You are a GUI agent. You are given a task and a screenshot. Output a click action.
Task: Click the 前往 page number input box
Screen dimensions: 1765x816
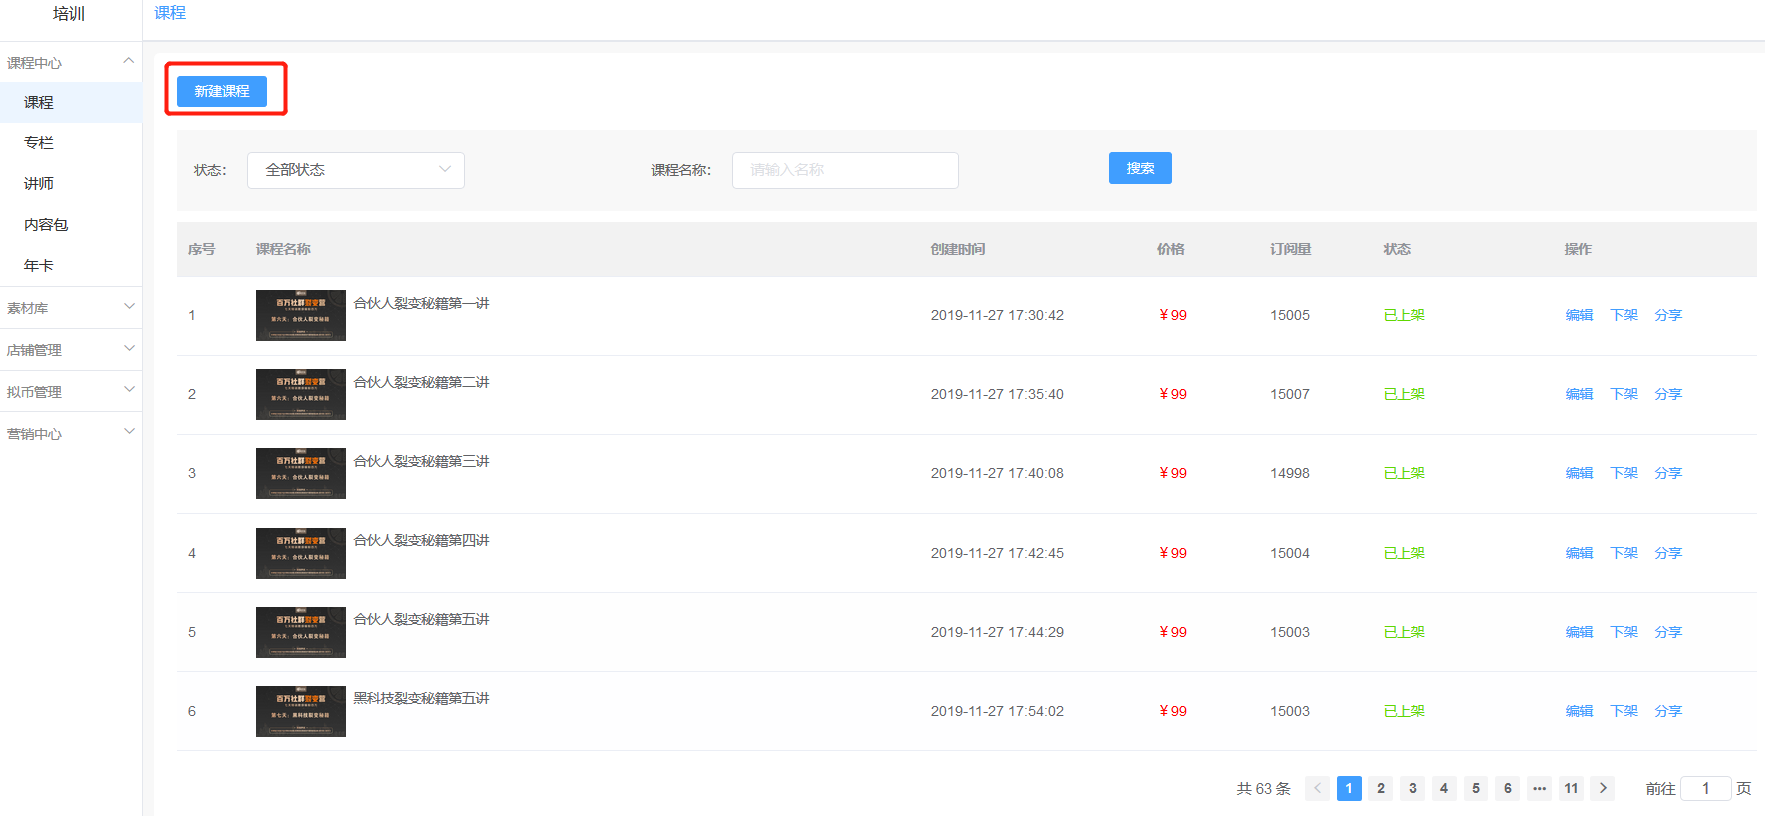(x=1705, y=788)
